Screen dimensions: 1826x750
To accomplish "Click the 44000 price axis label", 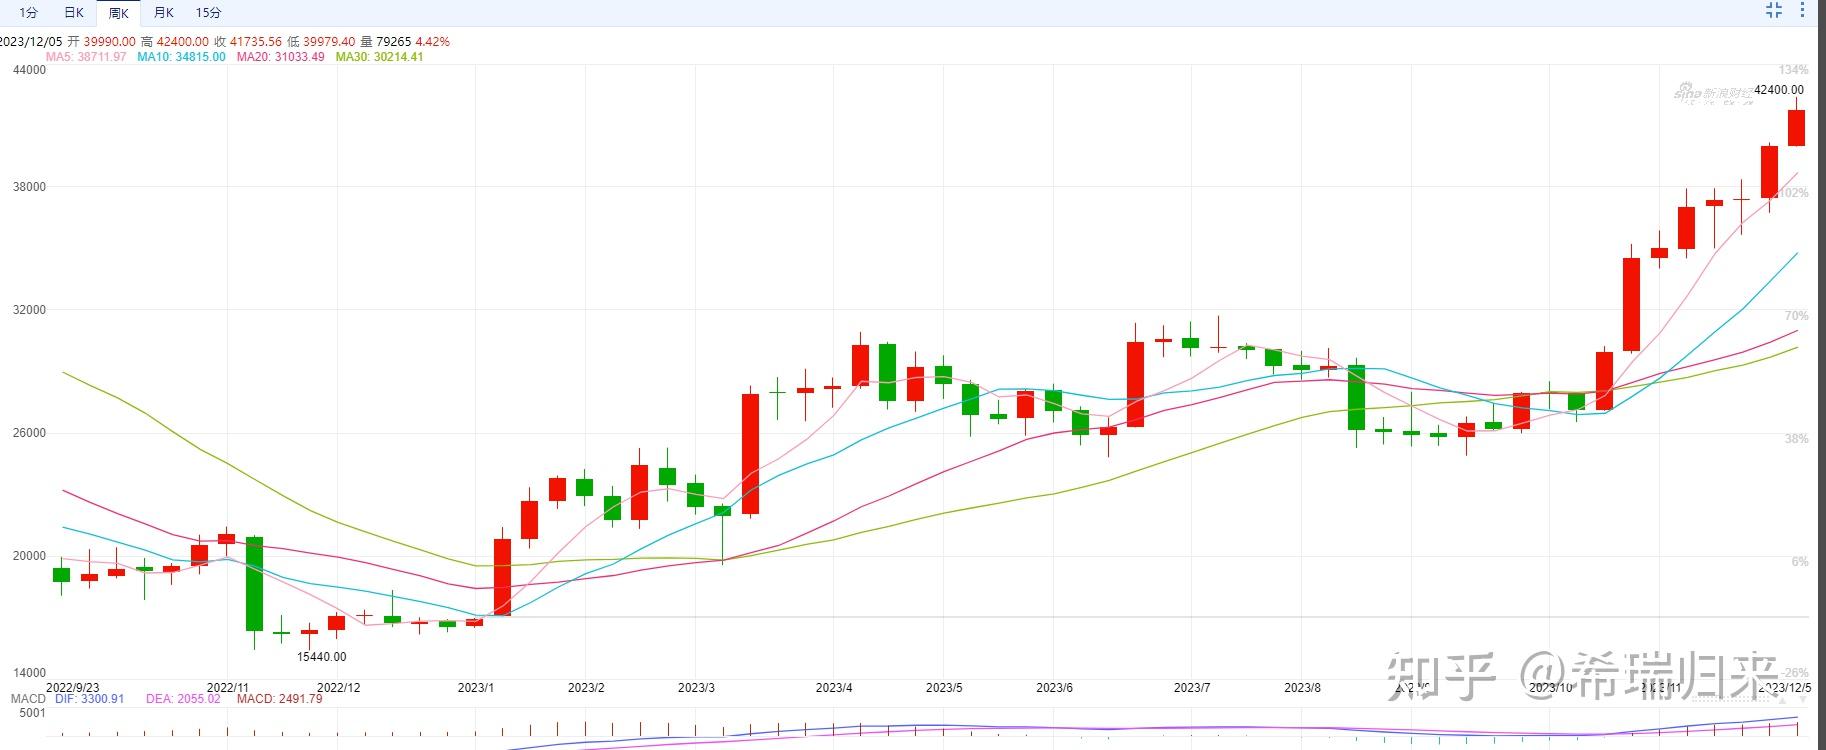I will (29, 70).
